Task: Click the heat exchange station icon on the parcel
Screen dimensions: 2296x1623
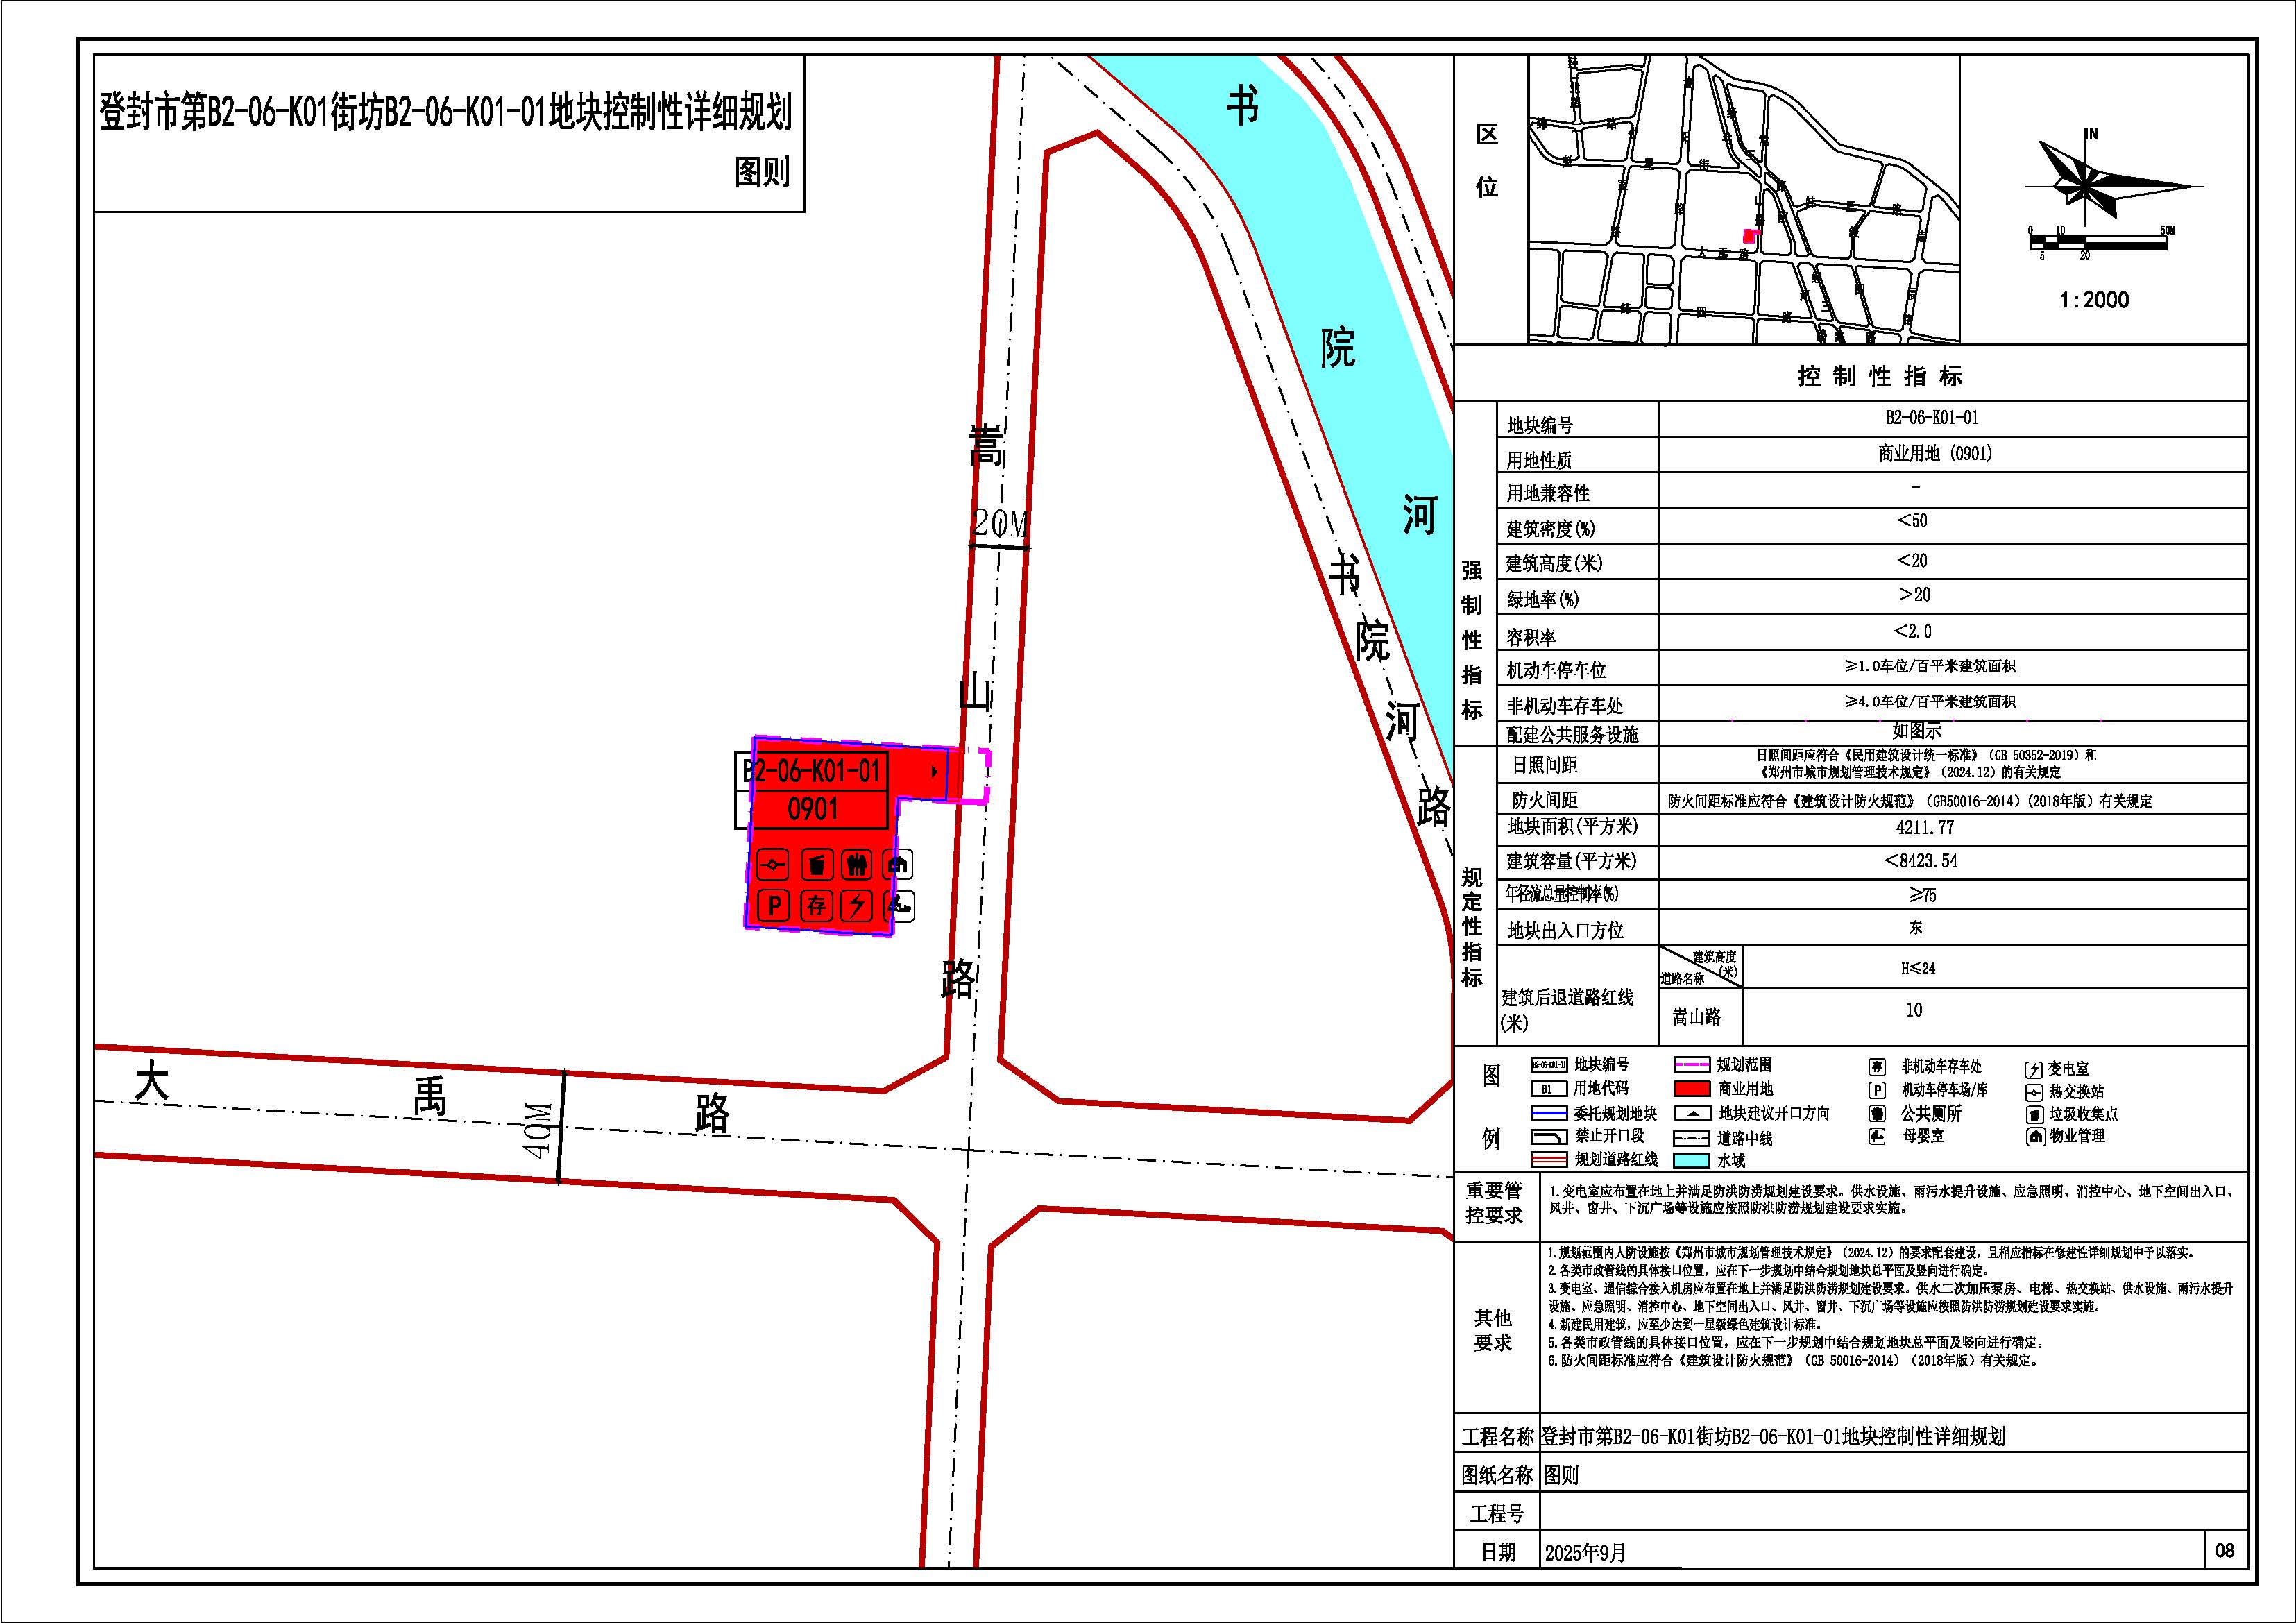Action: pos(773,864)
